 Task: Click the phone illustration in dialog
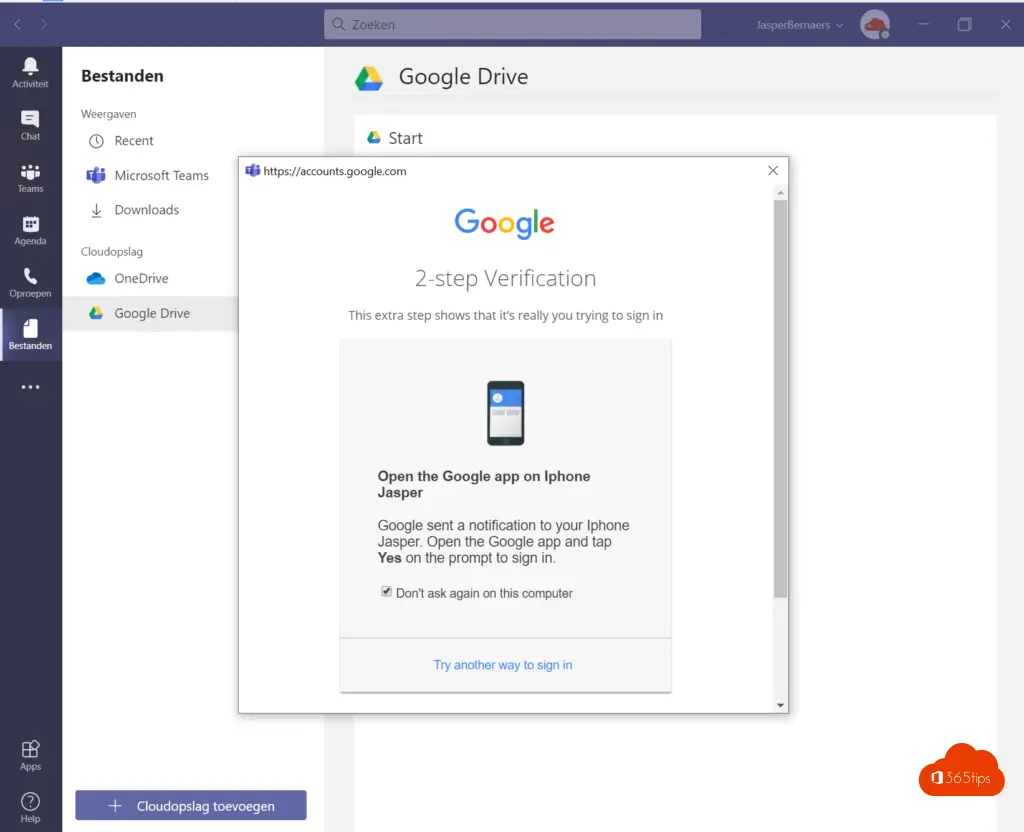pos(505,413)
